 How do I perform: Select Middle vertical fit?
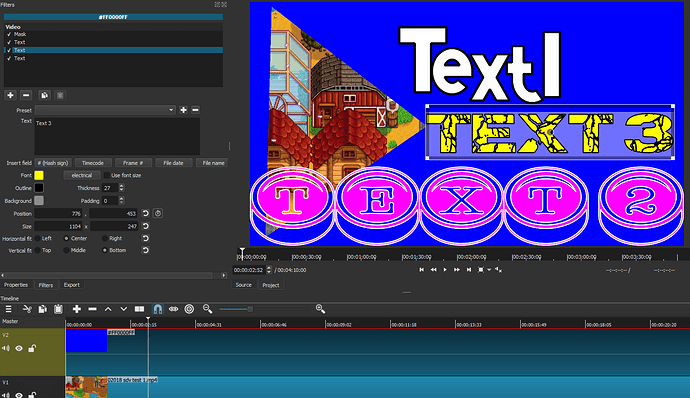coord(66,250)
